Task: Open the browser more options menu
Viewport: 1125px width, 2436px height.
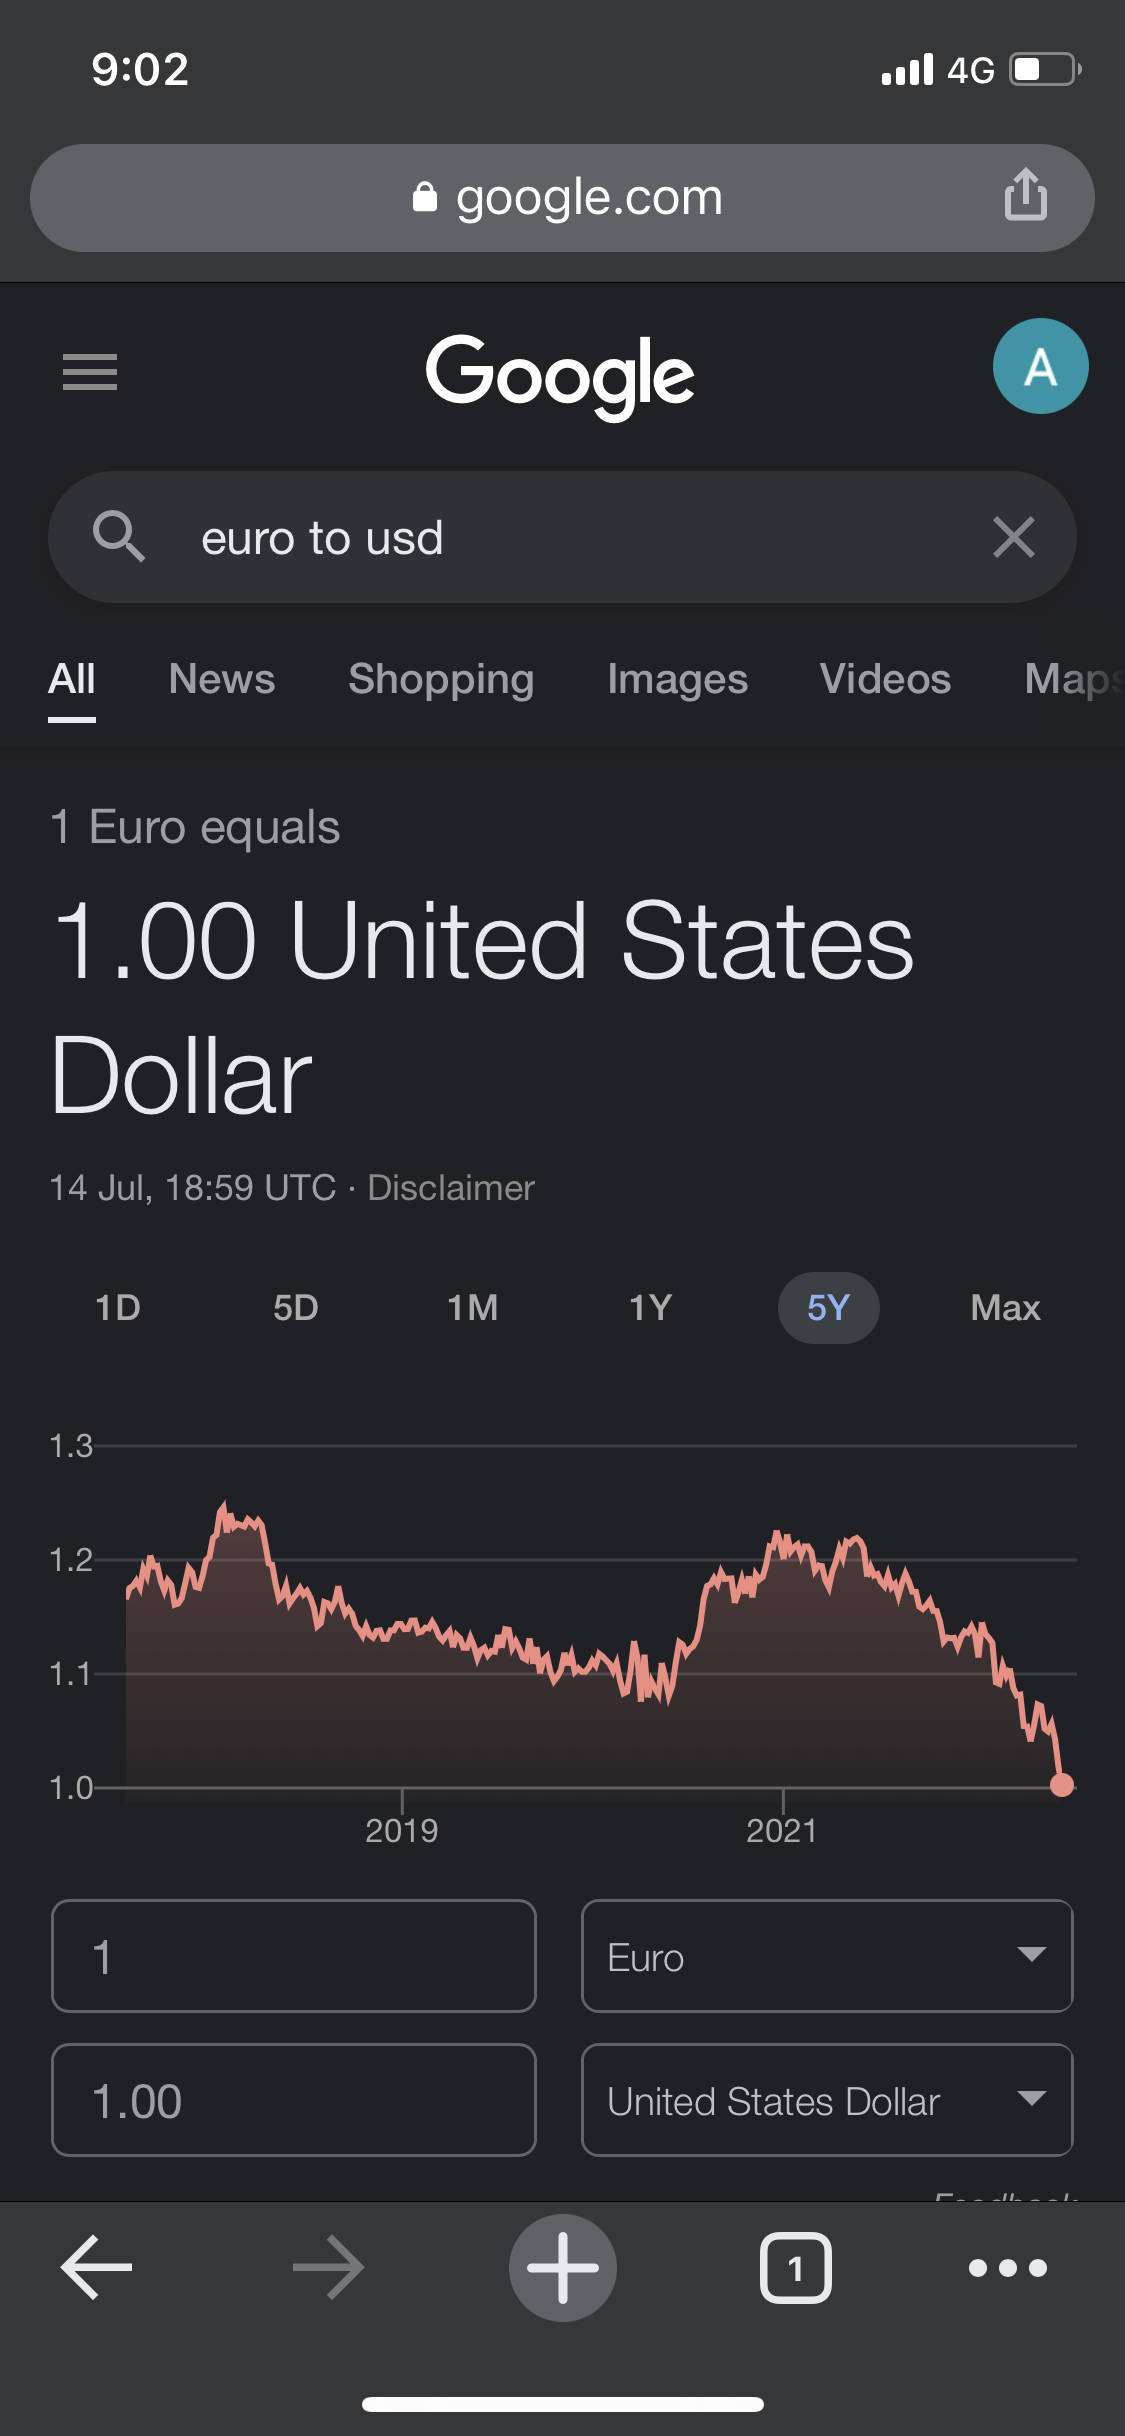Action: (x=1007, y=2267)
